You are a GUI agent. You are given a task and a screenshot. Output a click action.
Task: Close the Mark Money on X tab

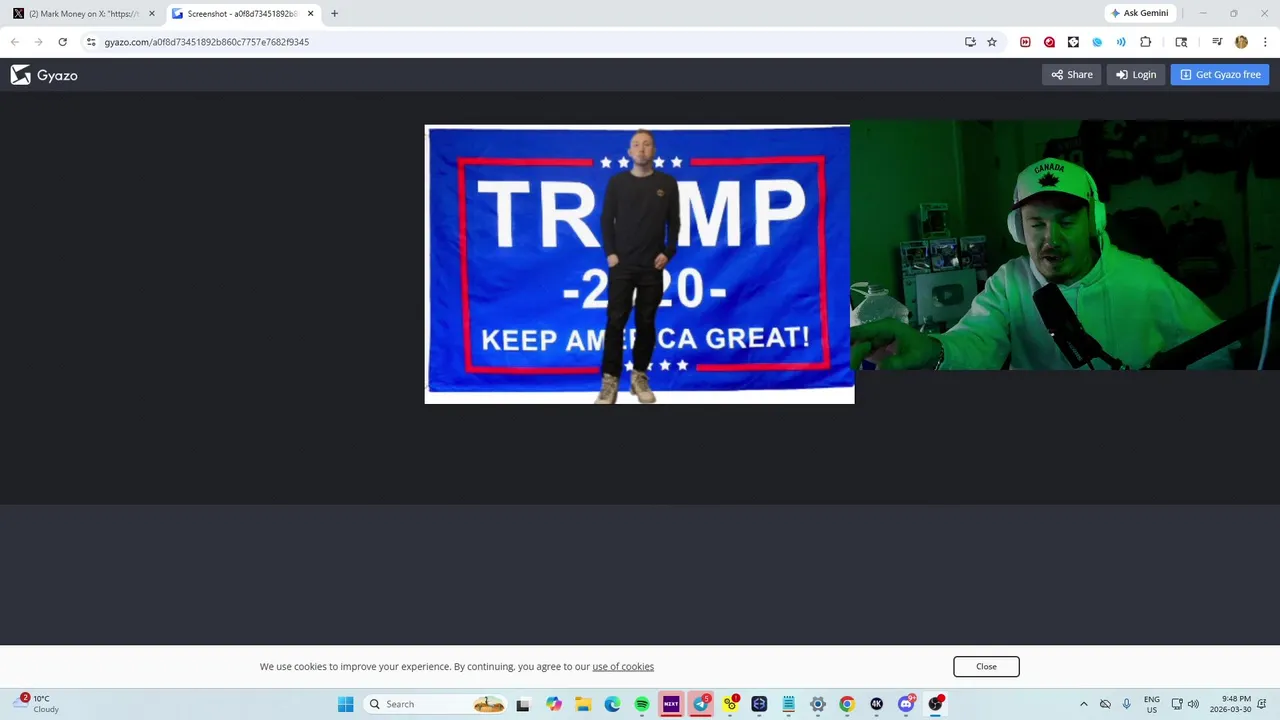pyautogui.click(x=152, y=14)
